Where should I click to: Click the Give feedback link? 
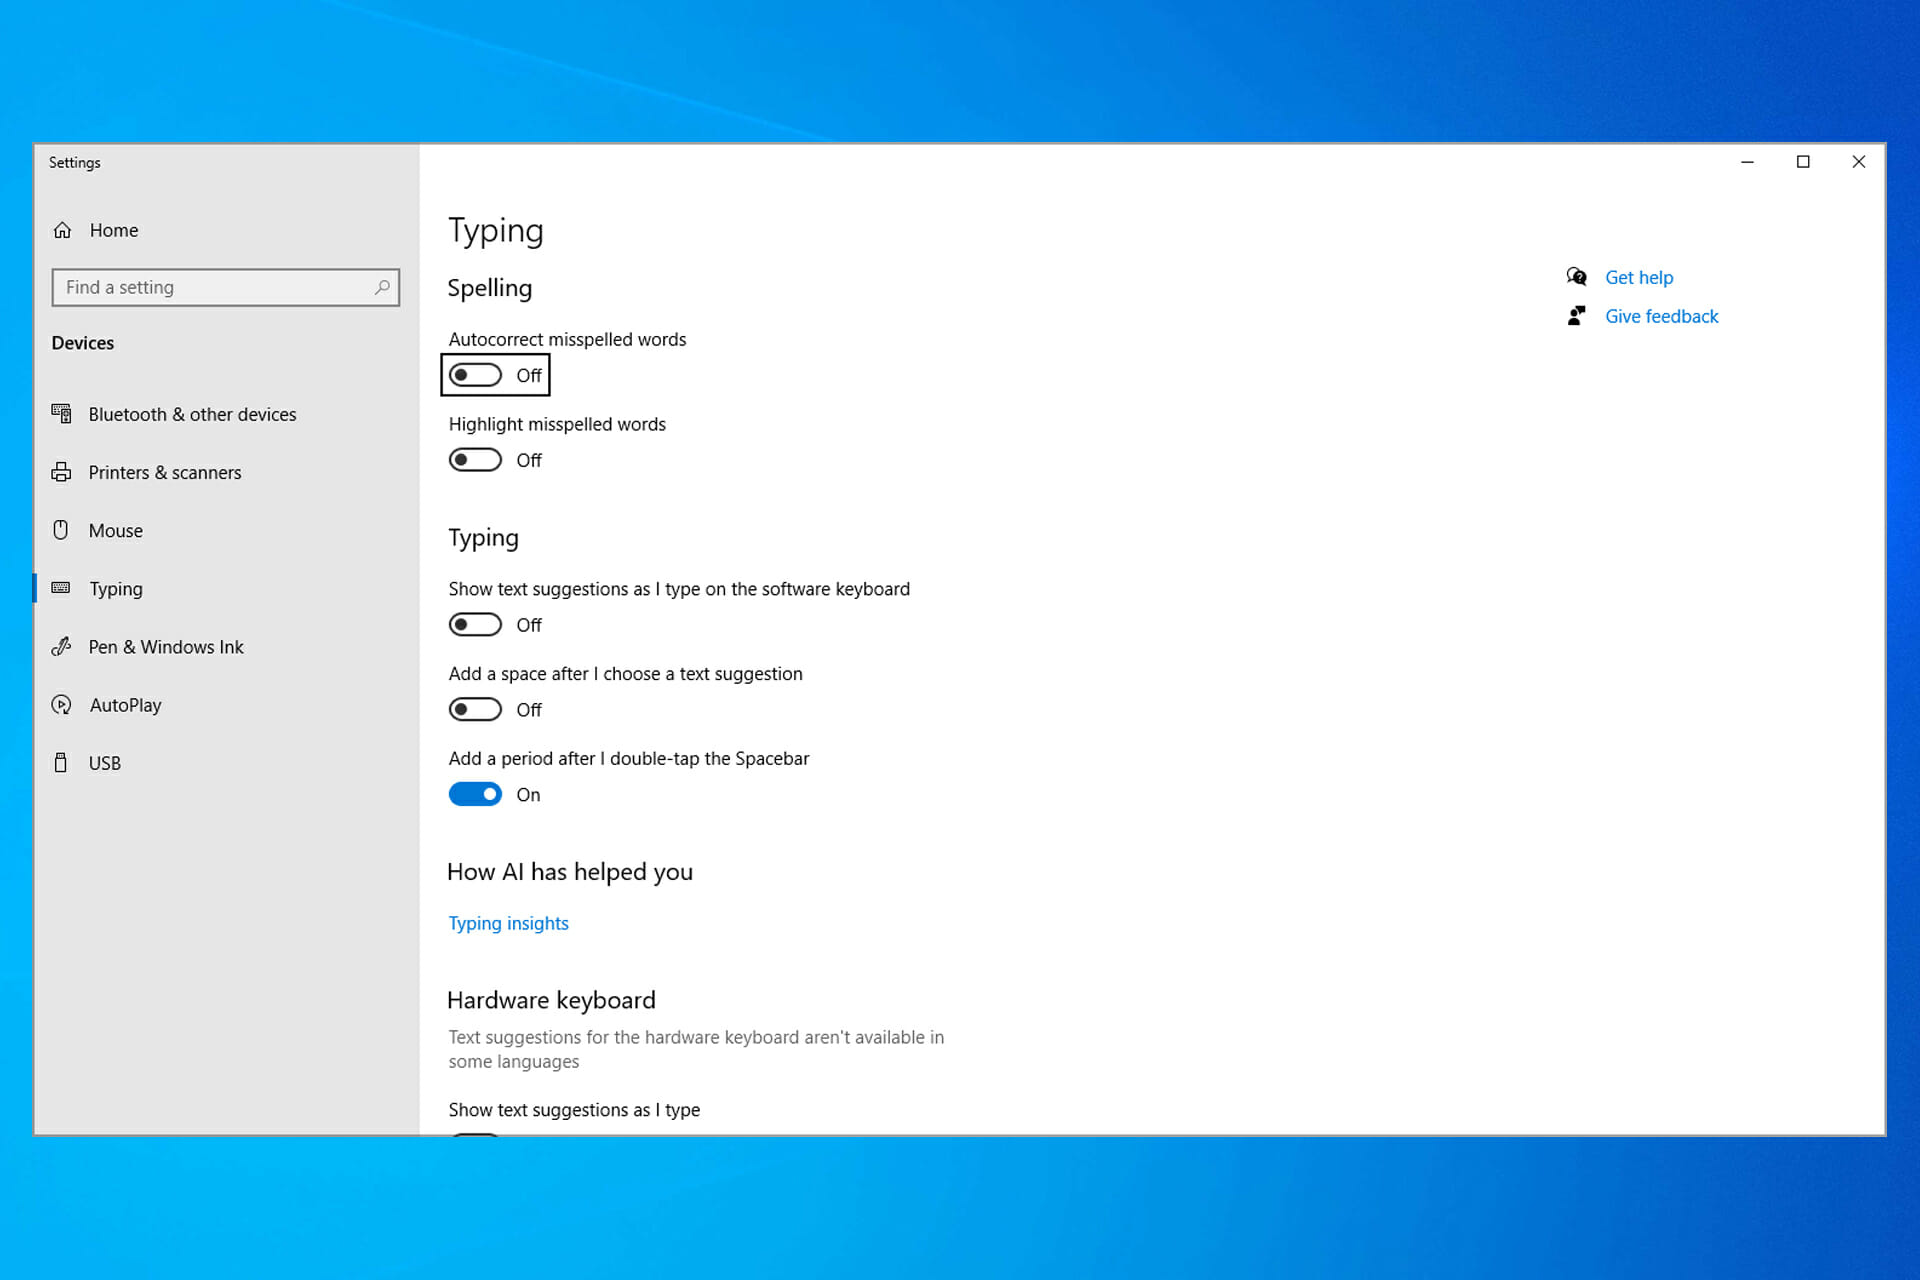point(1661,316)
